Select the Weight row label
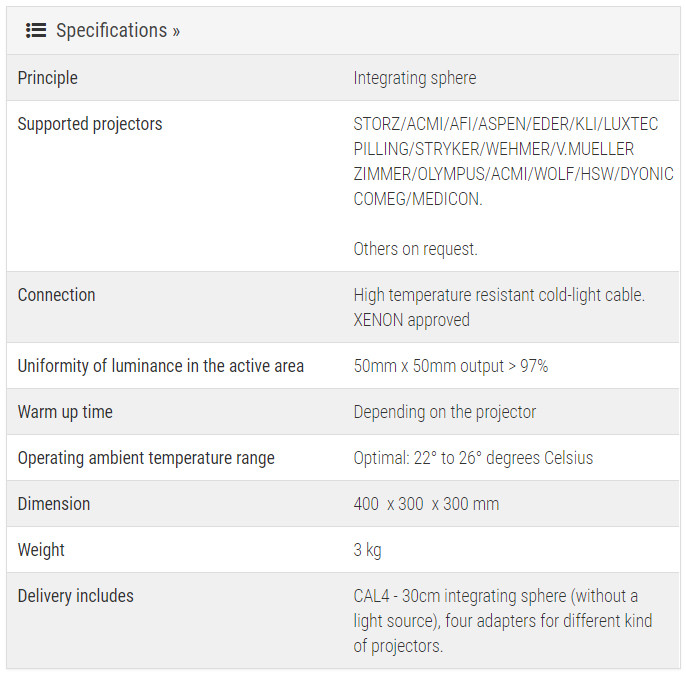The image size is (686, 677). coord(41,550)
